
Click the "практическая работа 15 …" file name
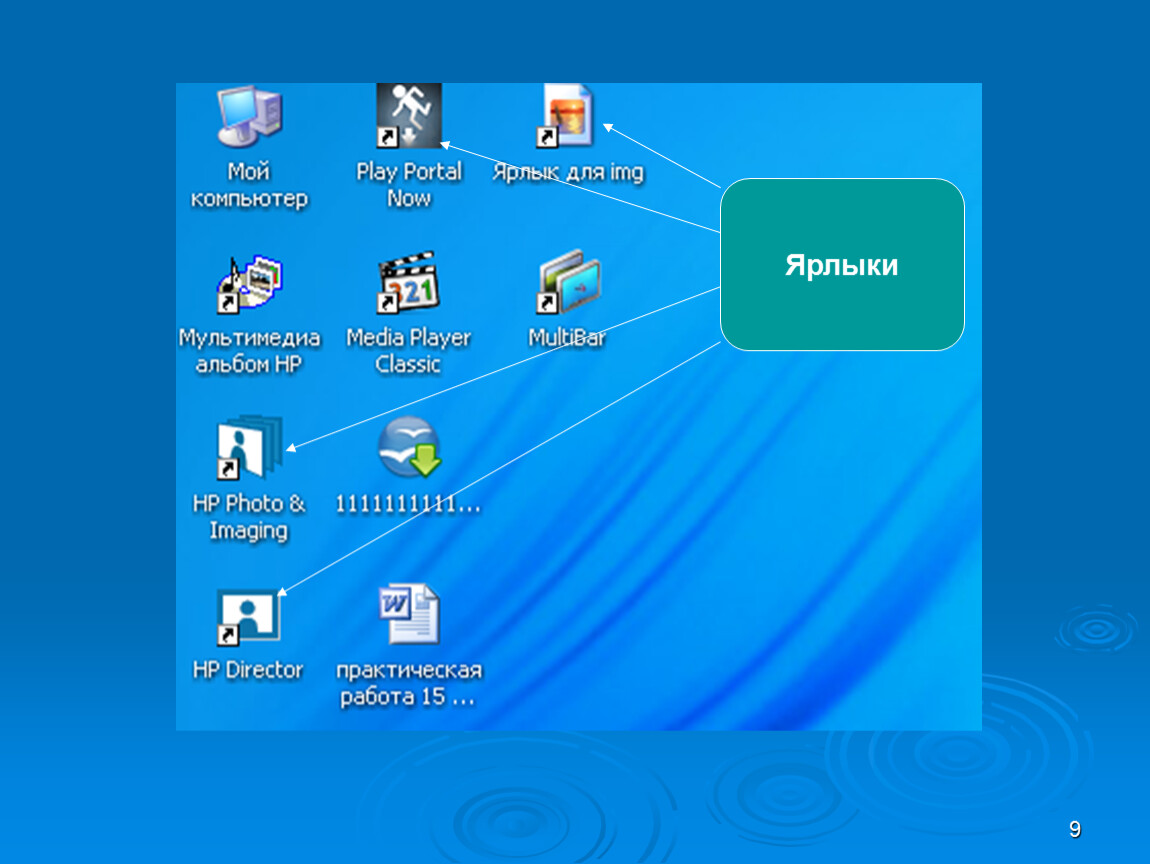[x=409, y=683]
